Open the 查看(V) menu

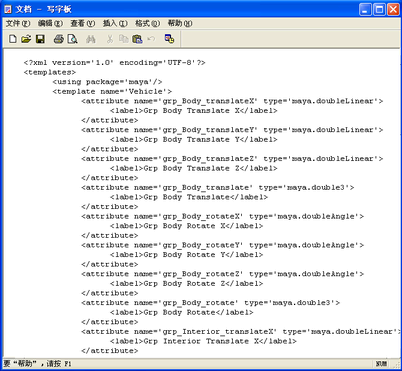coord(82,23)
